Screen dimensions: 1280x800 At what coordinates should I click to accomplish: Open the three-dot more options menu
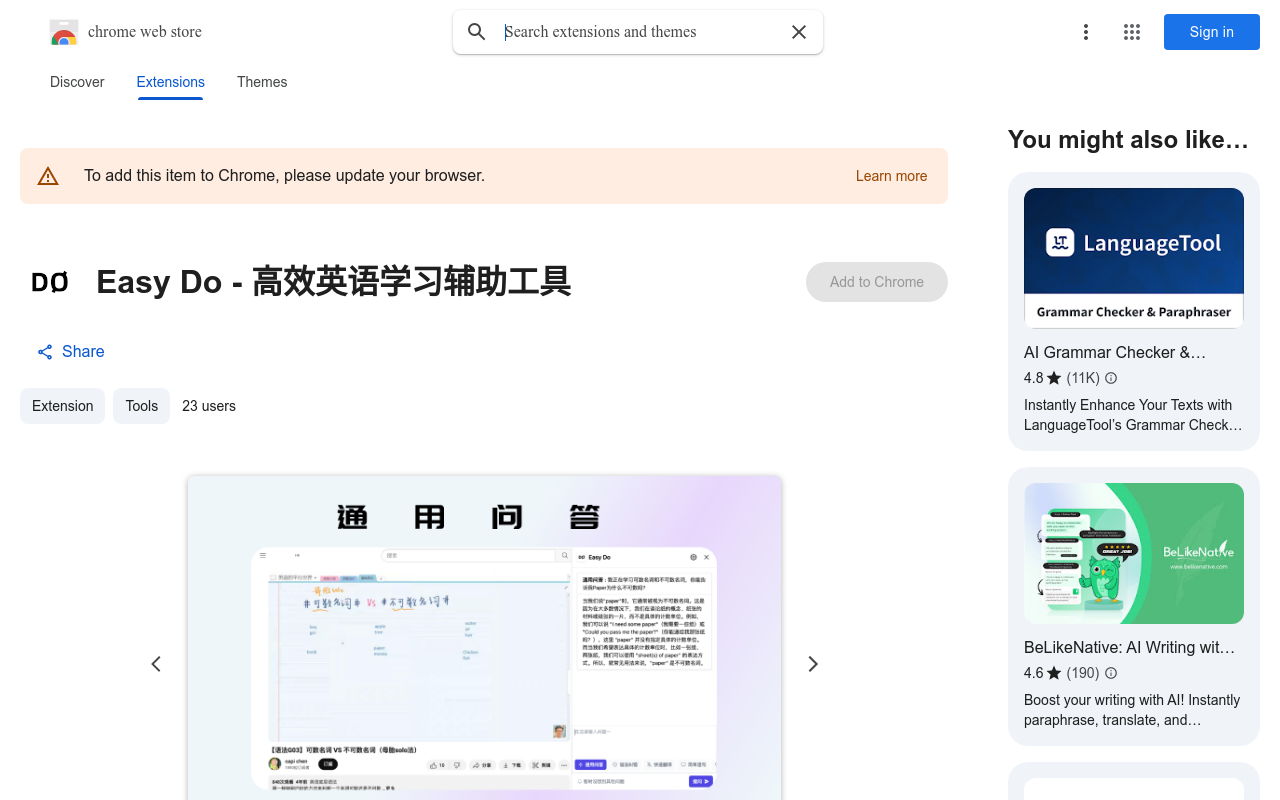click(x=1085, y=32)
